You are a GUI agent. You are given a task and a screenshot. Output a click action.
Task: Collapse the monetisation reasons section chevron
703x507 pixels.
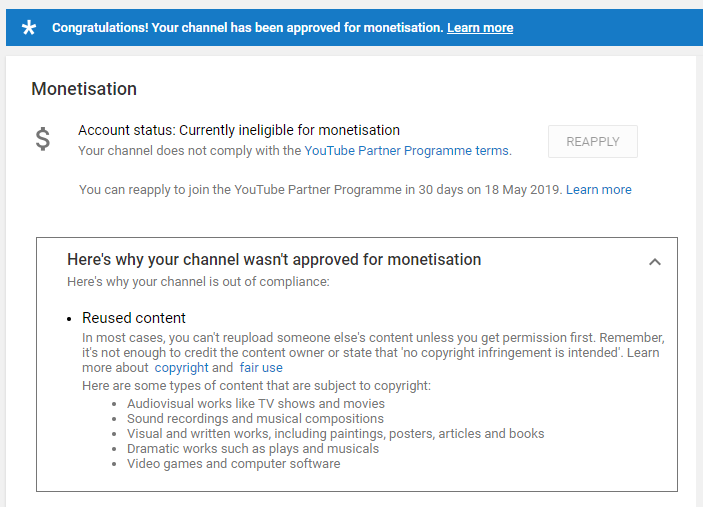pos(655,262)
